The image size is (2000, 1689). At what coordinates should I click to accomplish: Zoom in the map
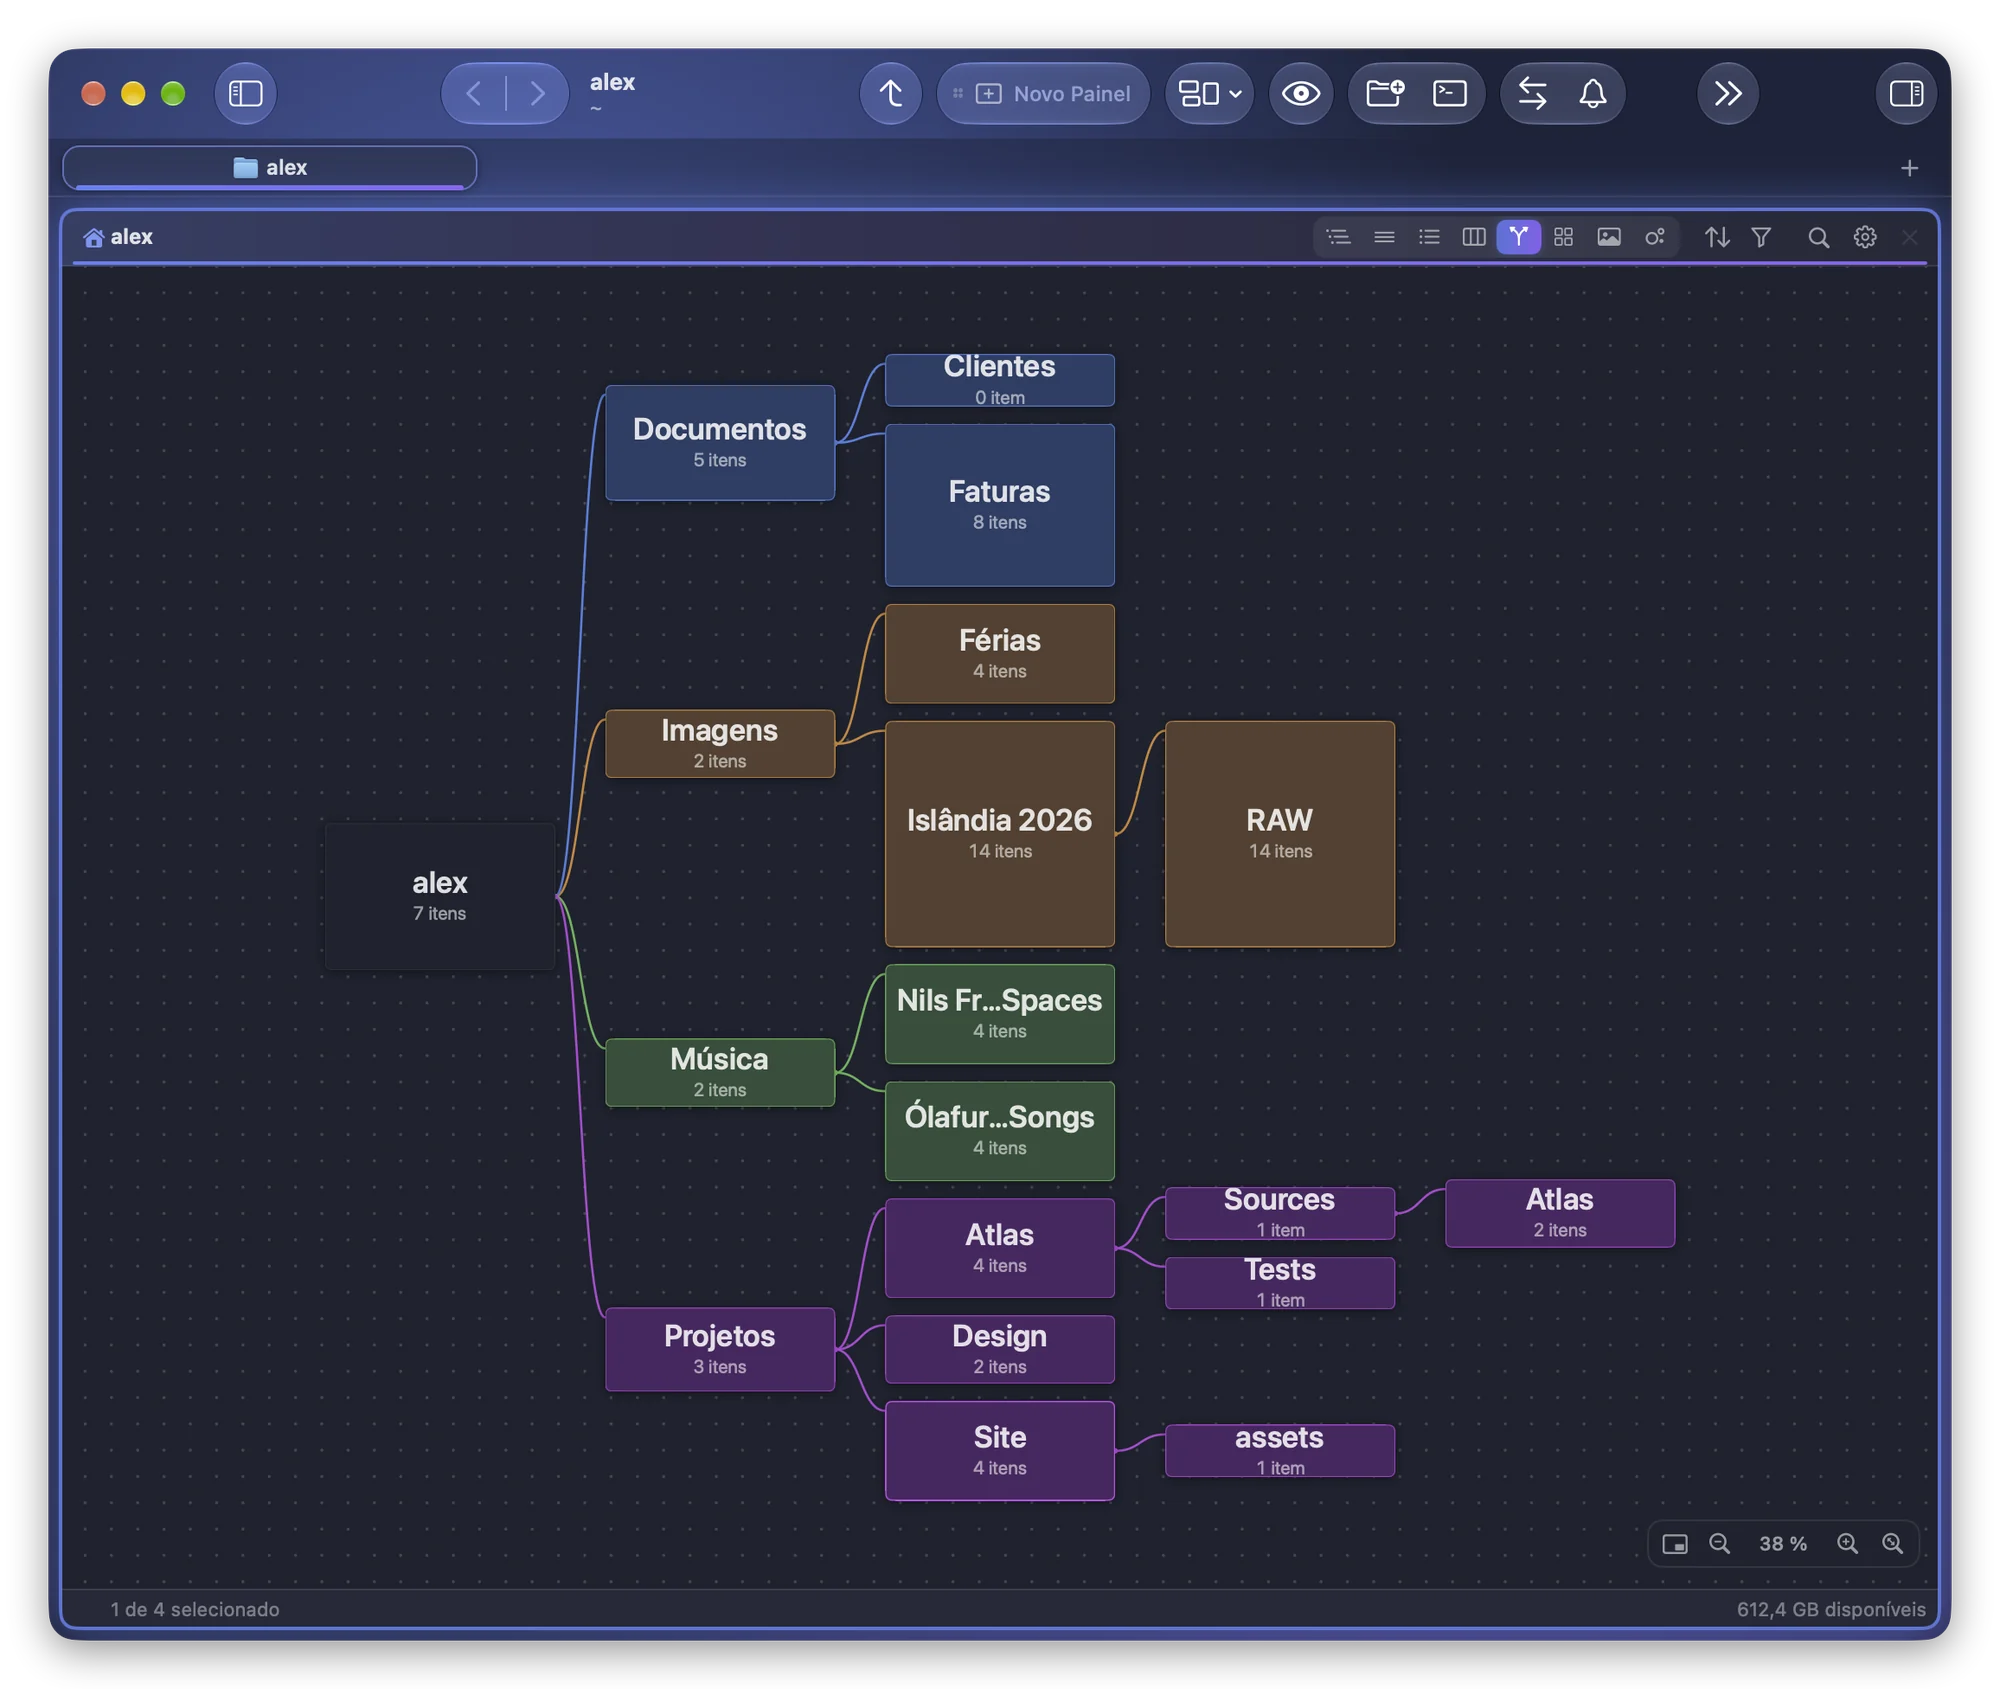(x=1848, y=1543)
